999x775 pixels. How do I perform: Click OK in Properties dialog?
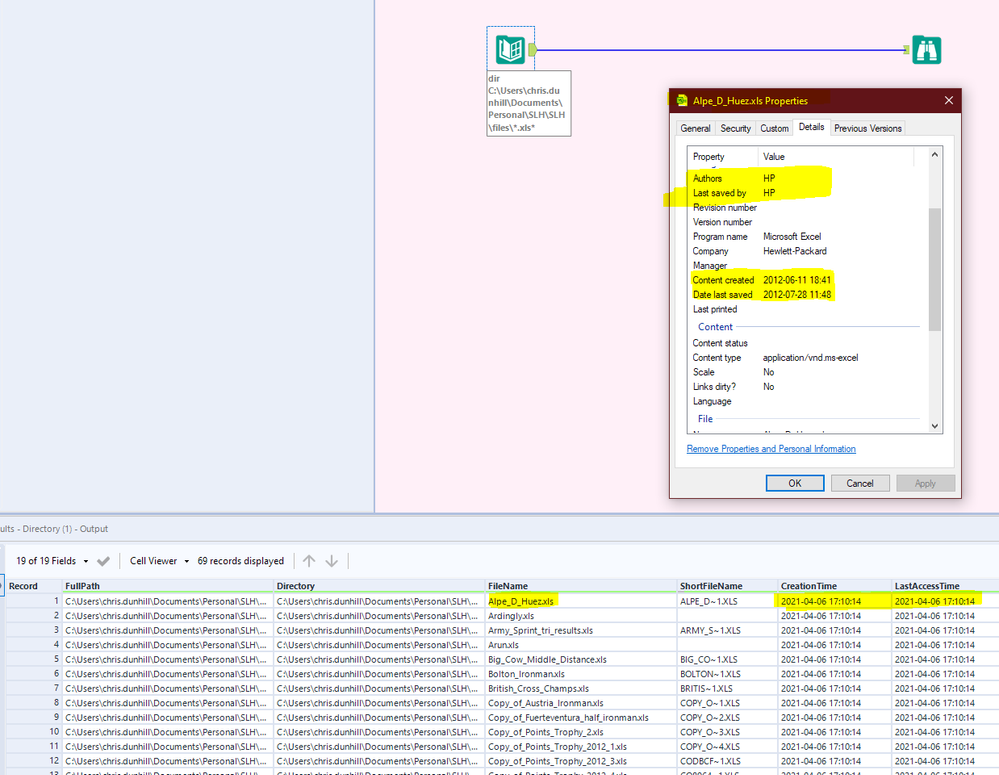tap(794, 483)
